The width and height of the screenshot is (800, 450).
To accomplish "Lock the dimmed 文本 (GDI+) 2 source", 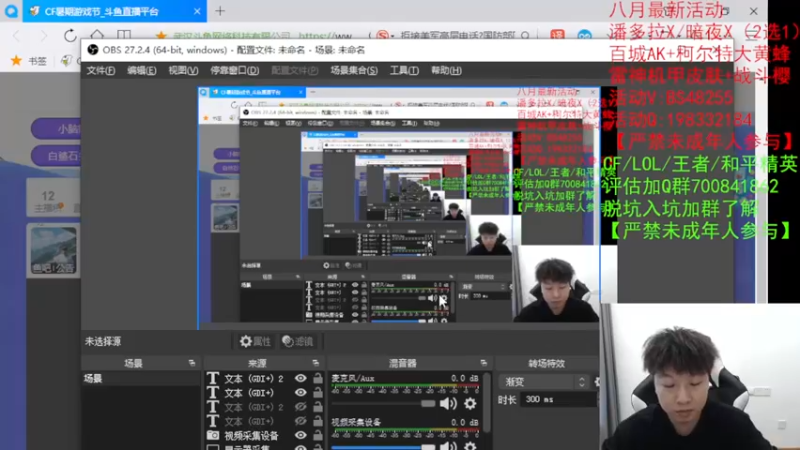I will [x=318, y=407].
